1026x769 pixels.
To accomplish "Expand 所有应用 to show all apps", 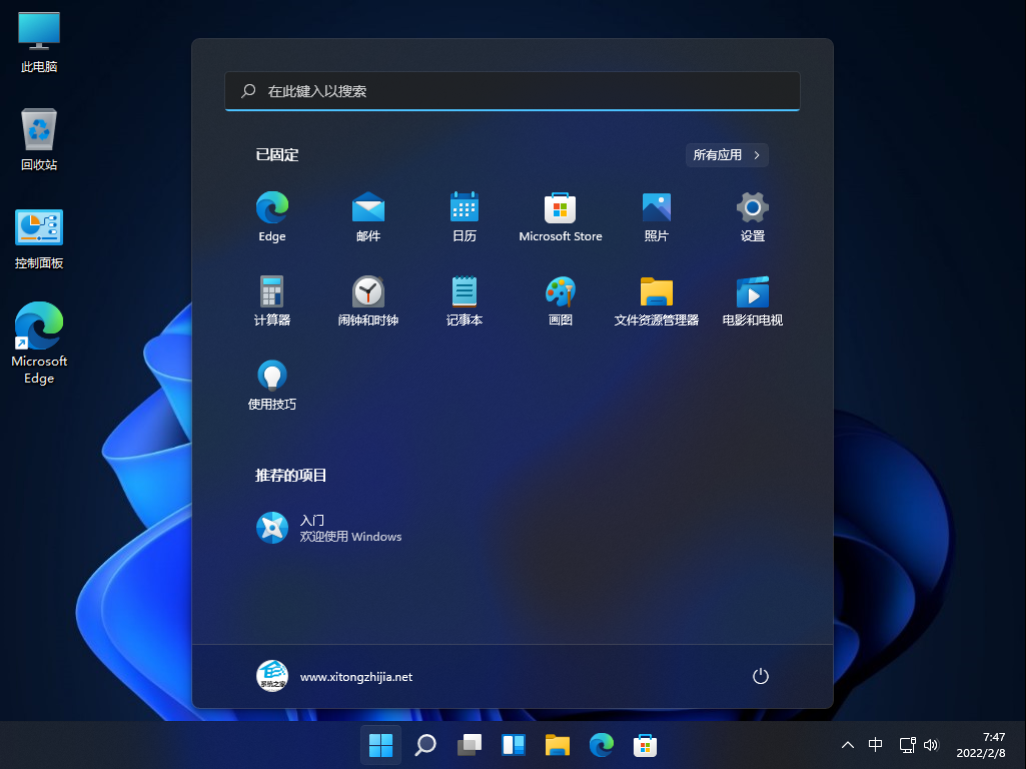I will coord(727,155).
